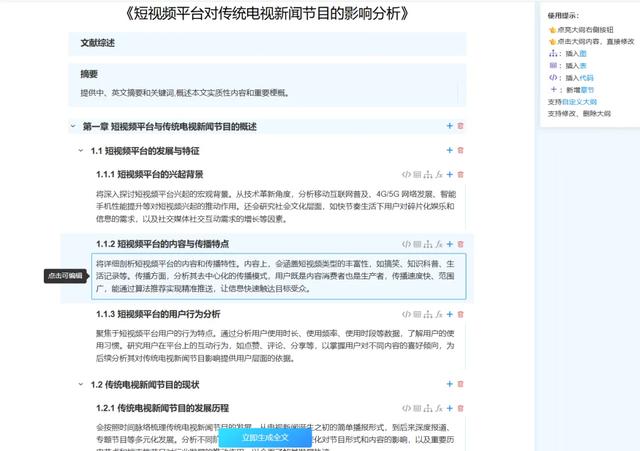Insert formula into section 1.2.1 传统电视新闻节目的发展历程
This screenshot has width=640, height=451.
(439, 408)
